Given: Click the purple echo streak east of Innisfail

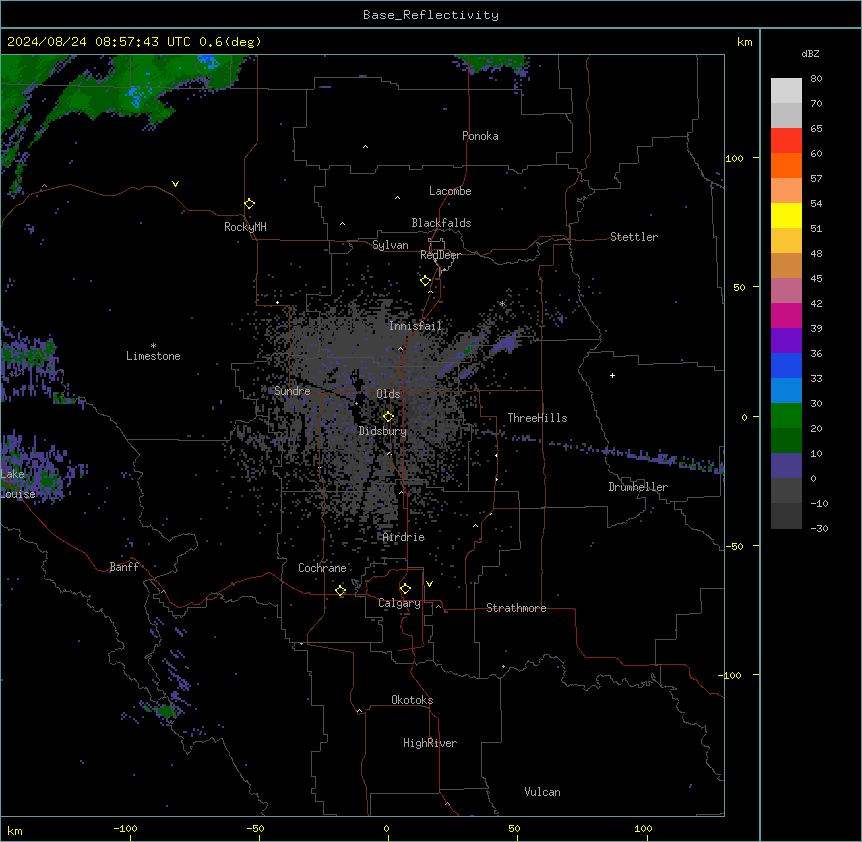Looking at the screenshot, I should (504, 344).
